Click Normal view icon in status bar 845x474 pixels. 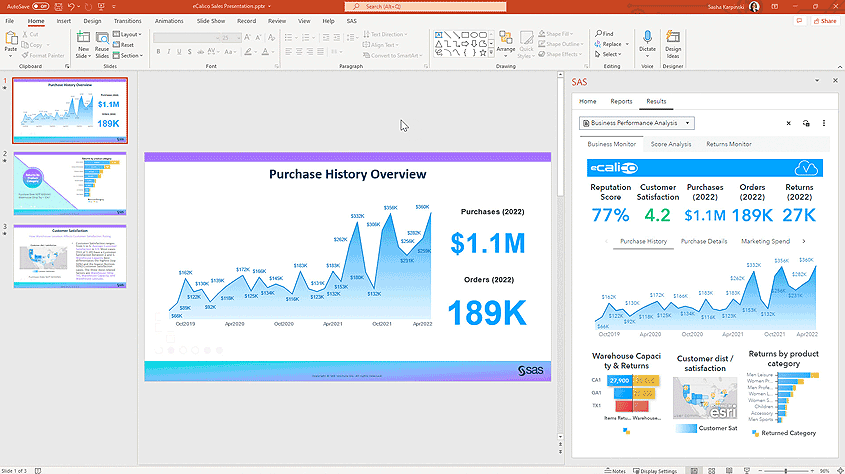tap(694, 471)
